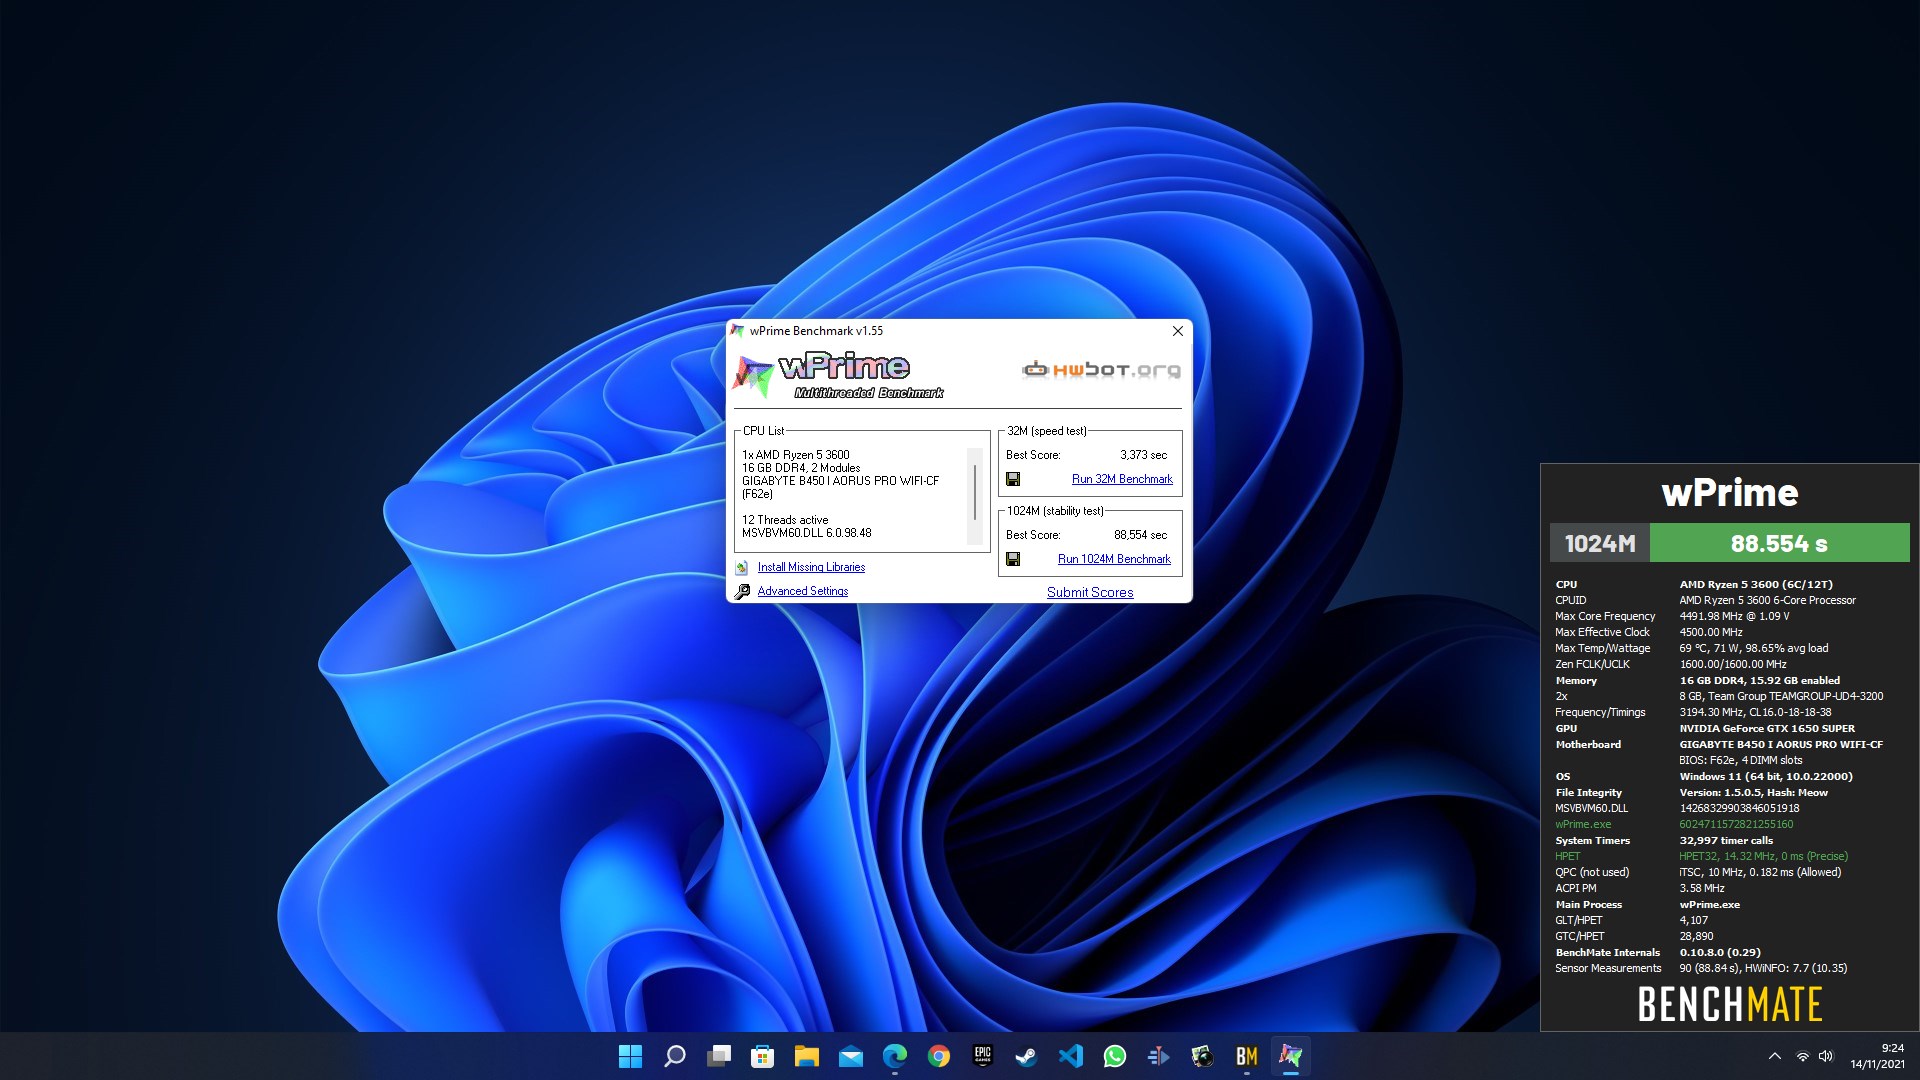
Task: Open taskbar Search
Action: pos(675,1056)
